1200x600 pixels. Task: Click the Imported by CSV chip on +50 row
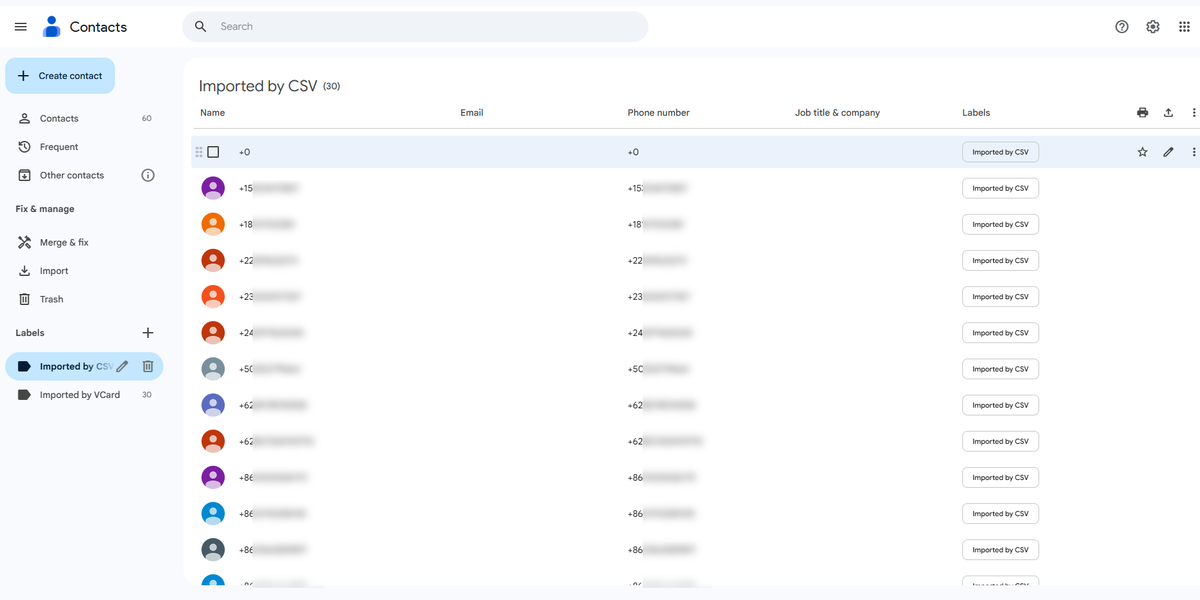point(1000,369)
